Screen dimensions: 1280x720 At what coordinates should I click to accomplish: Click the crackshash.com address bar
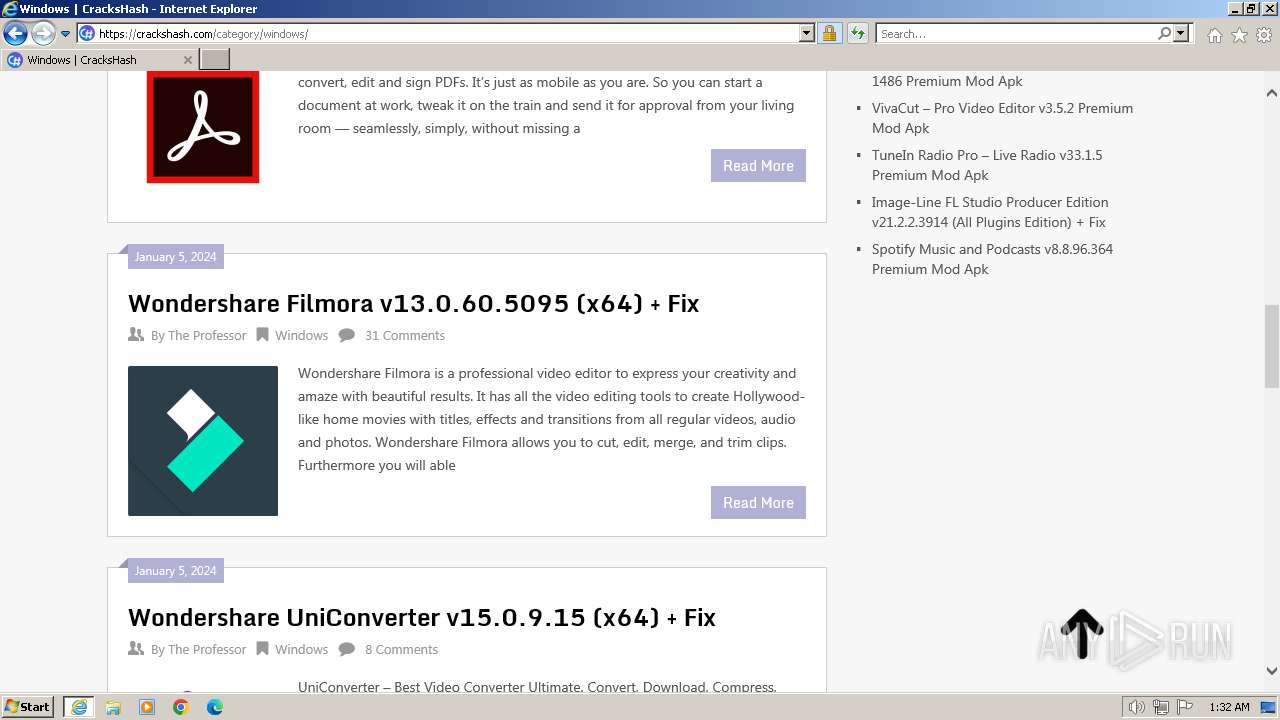[447, 33]
